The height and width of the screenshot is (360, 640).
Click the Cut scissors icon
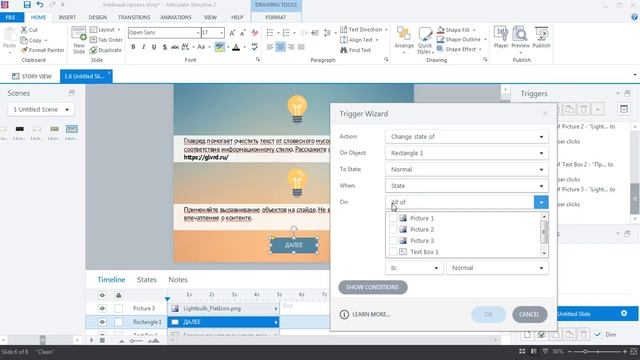click(x=24, y=30)
